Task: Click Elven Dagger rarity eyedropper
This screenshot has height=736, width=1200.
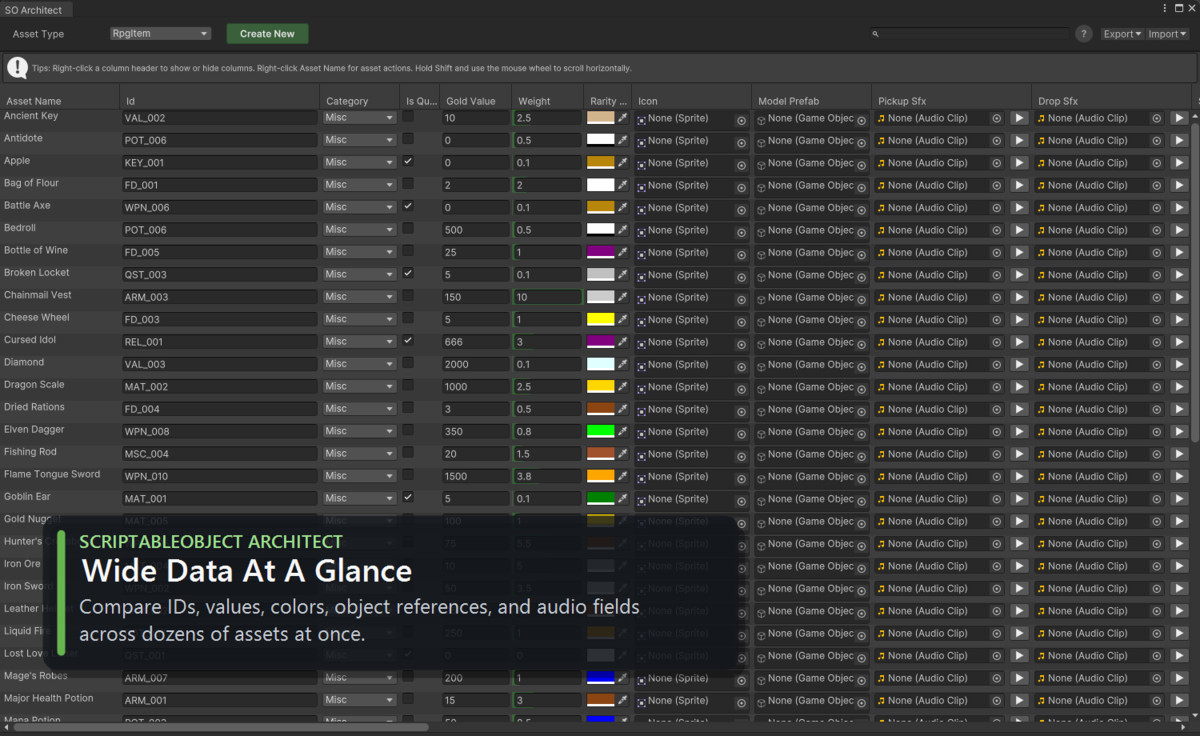Action: [622, 432]
